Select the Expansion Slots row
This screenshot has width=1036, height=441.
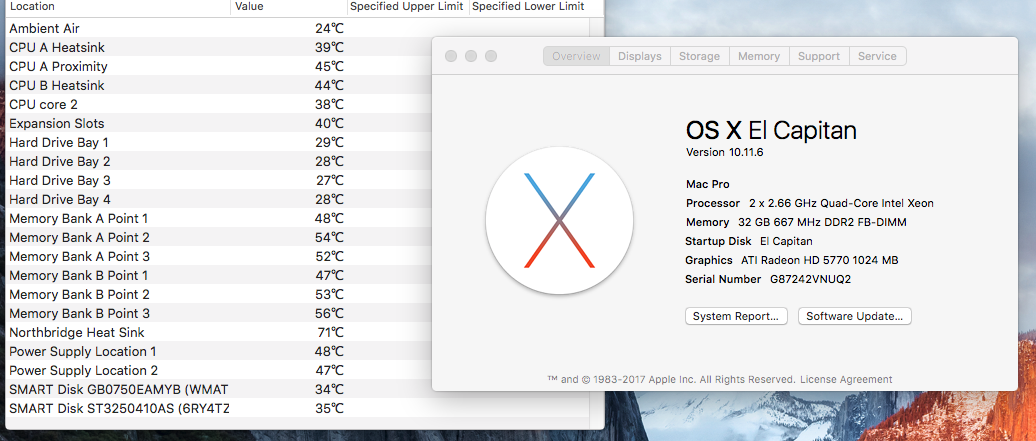(x=219, y=124)
